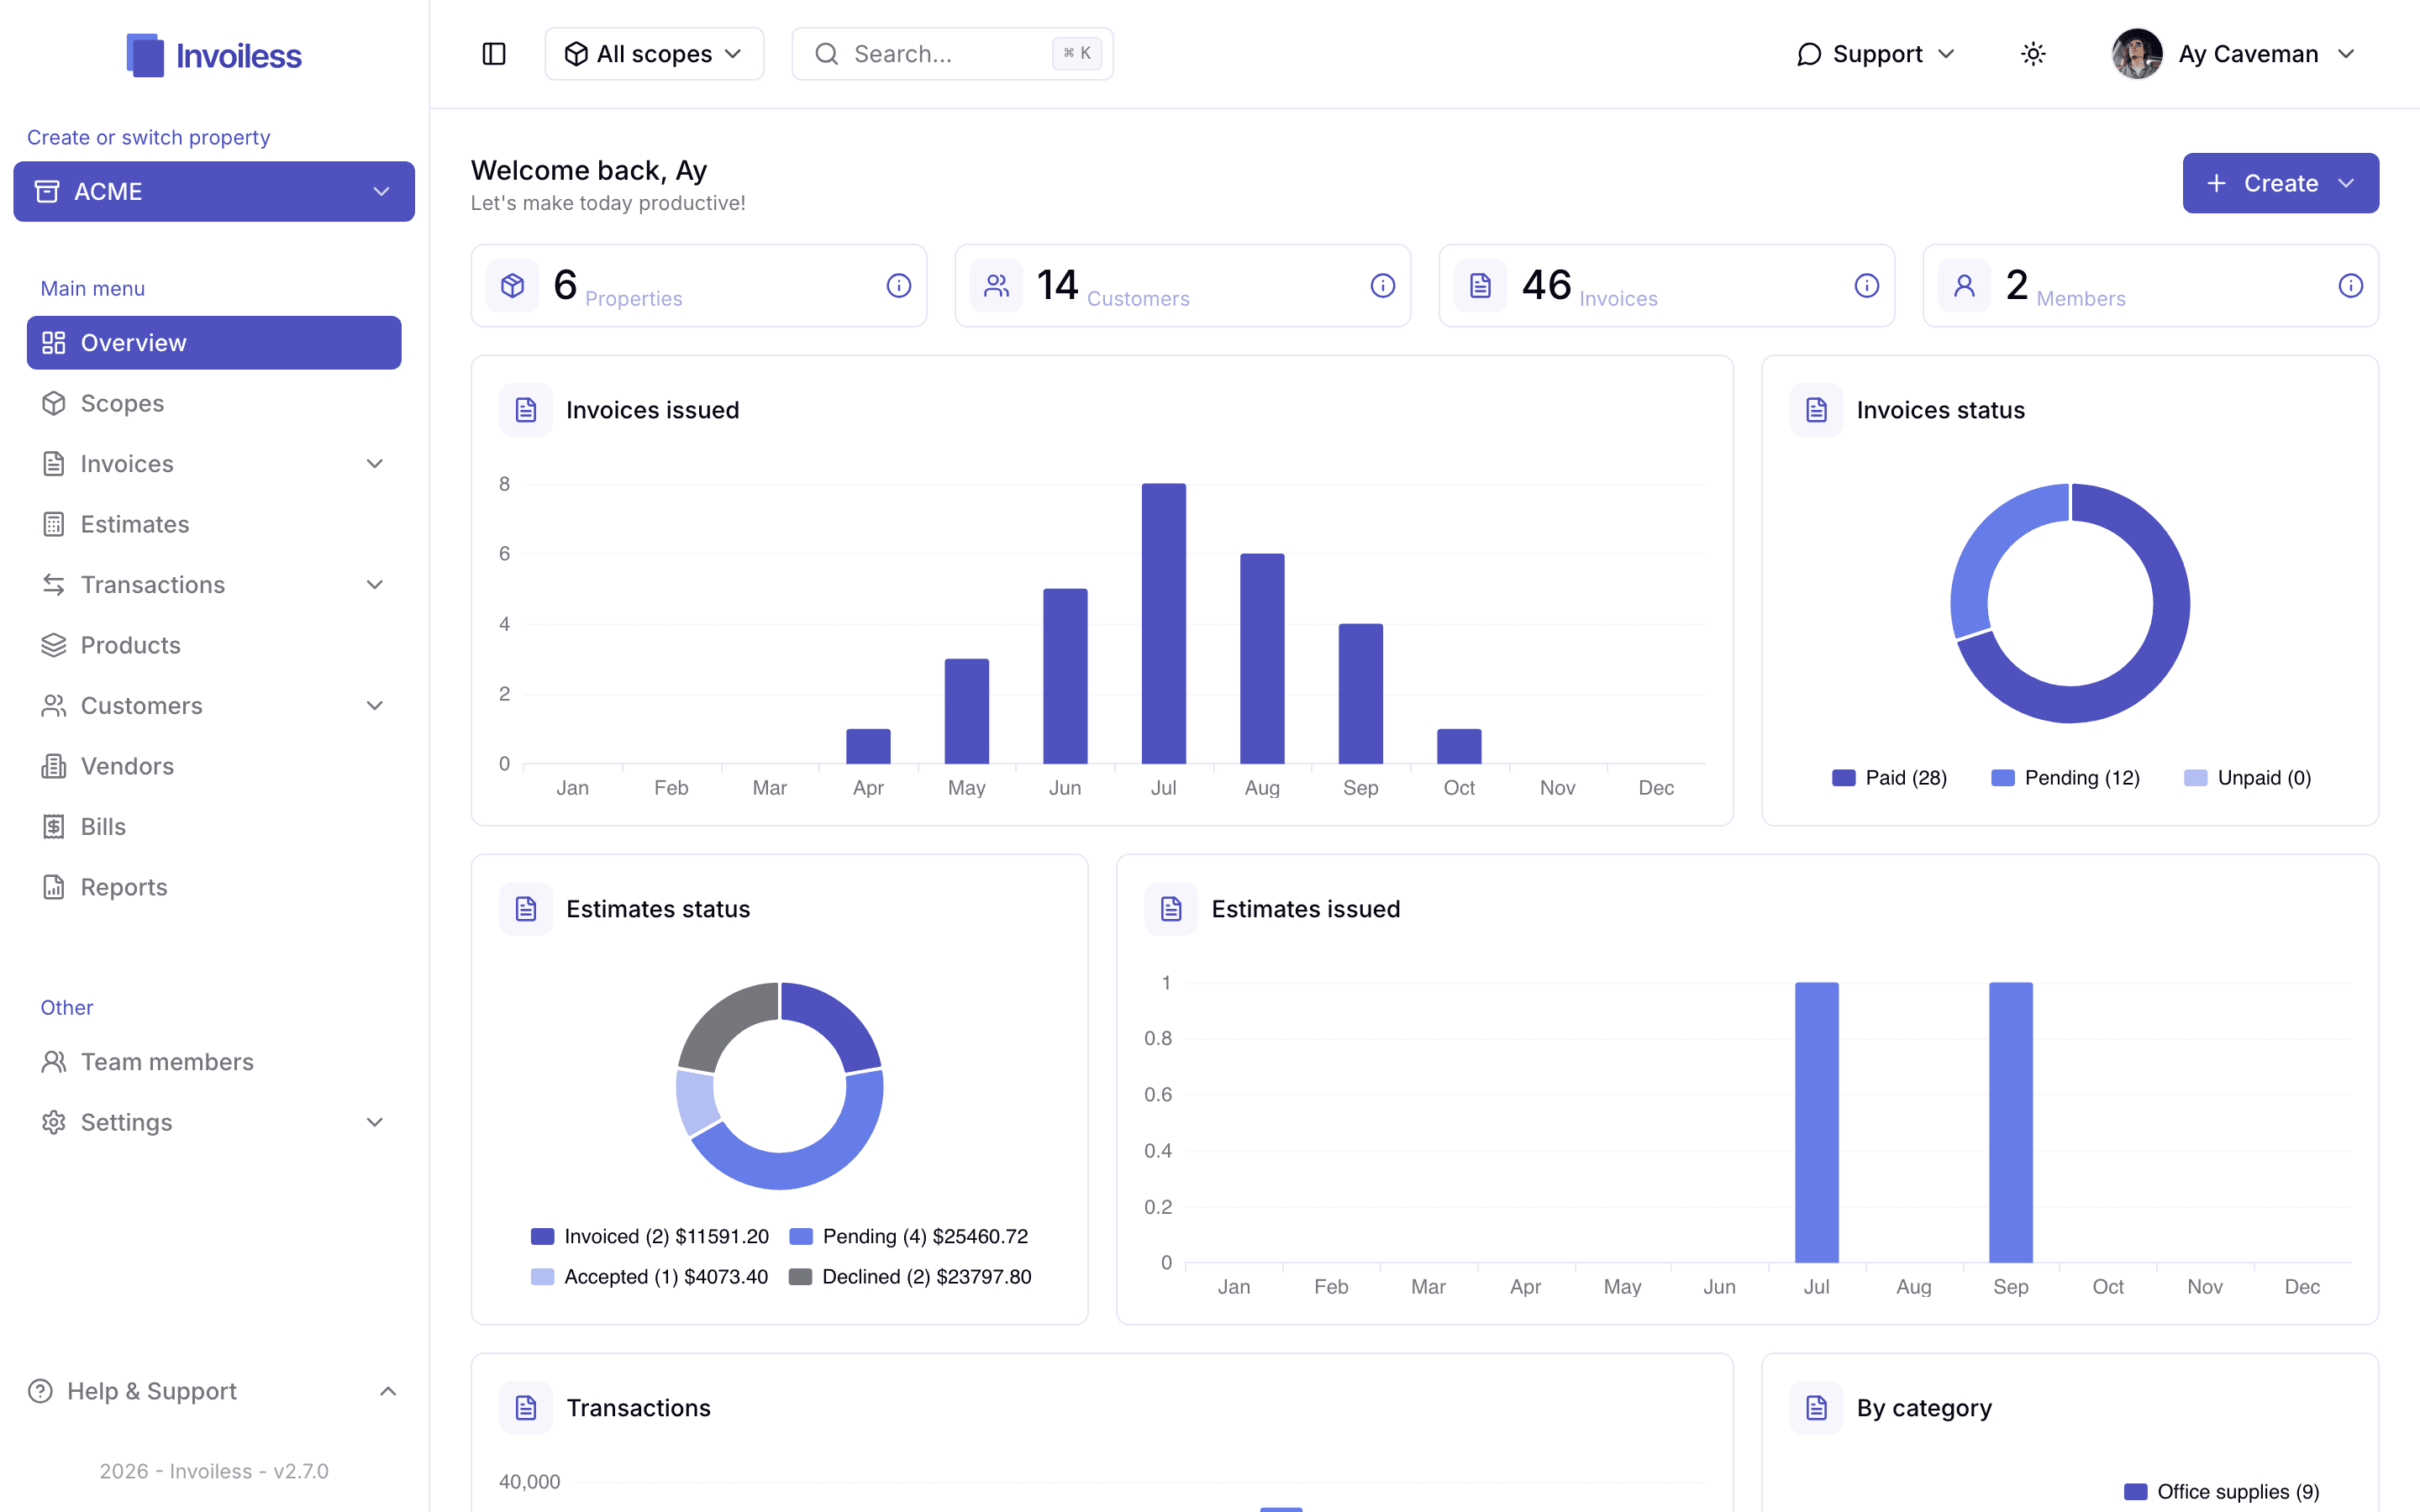The image size is (2420, 1512).
Task: Go to Scopes in sidebar
Action: coord(214,403)
